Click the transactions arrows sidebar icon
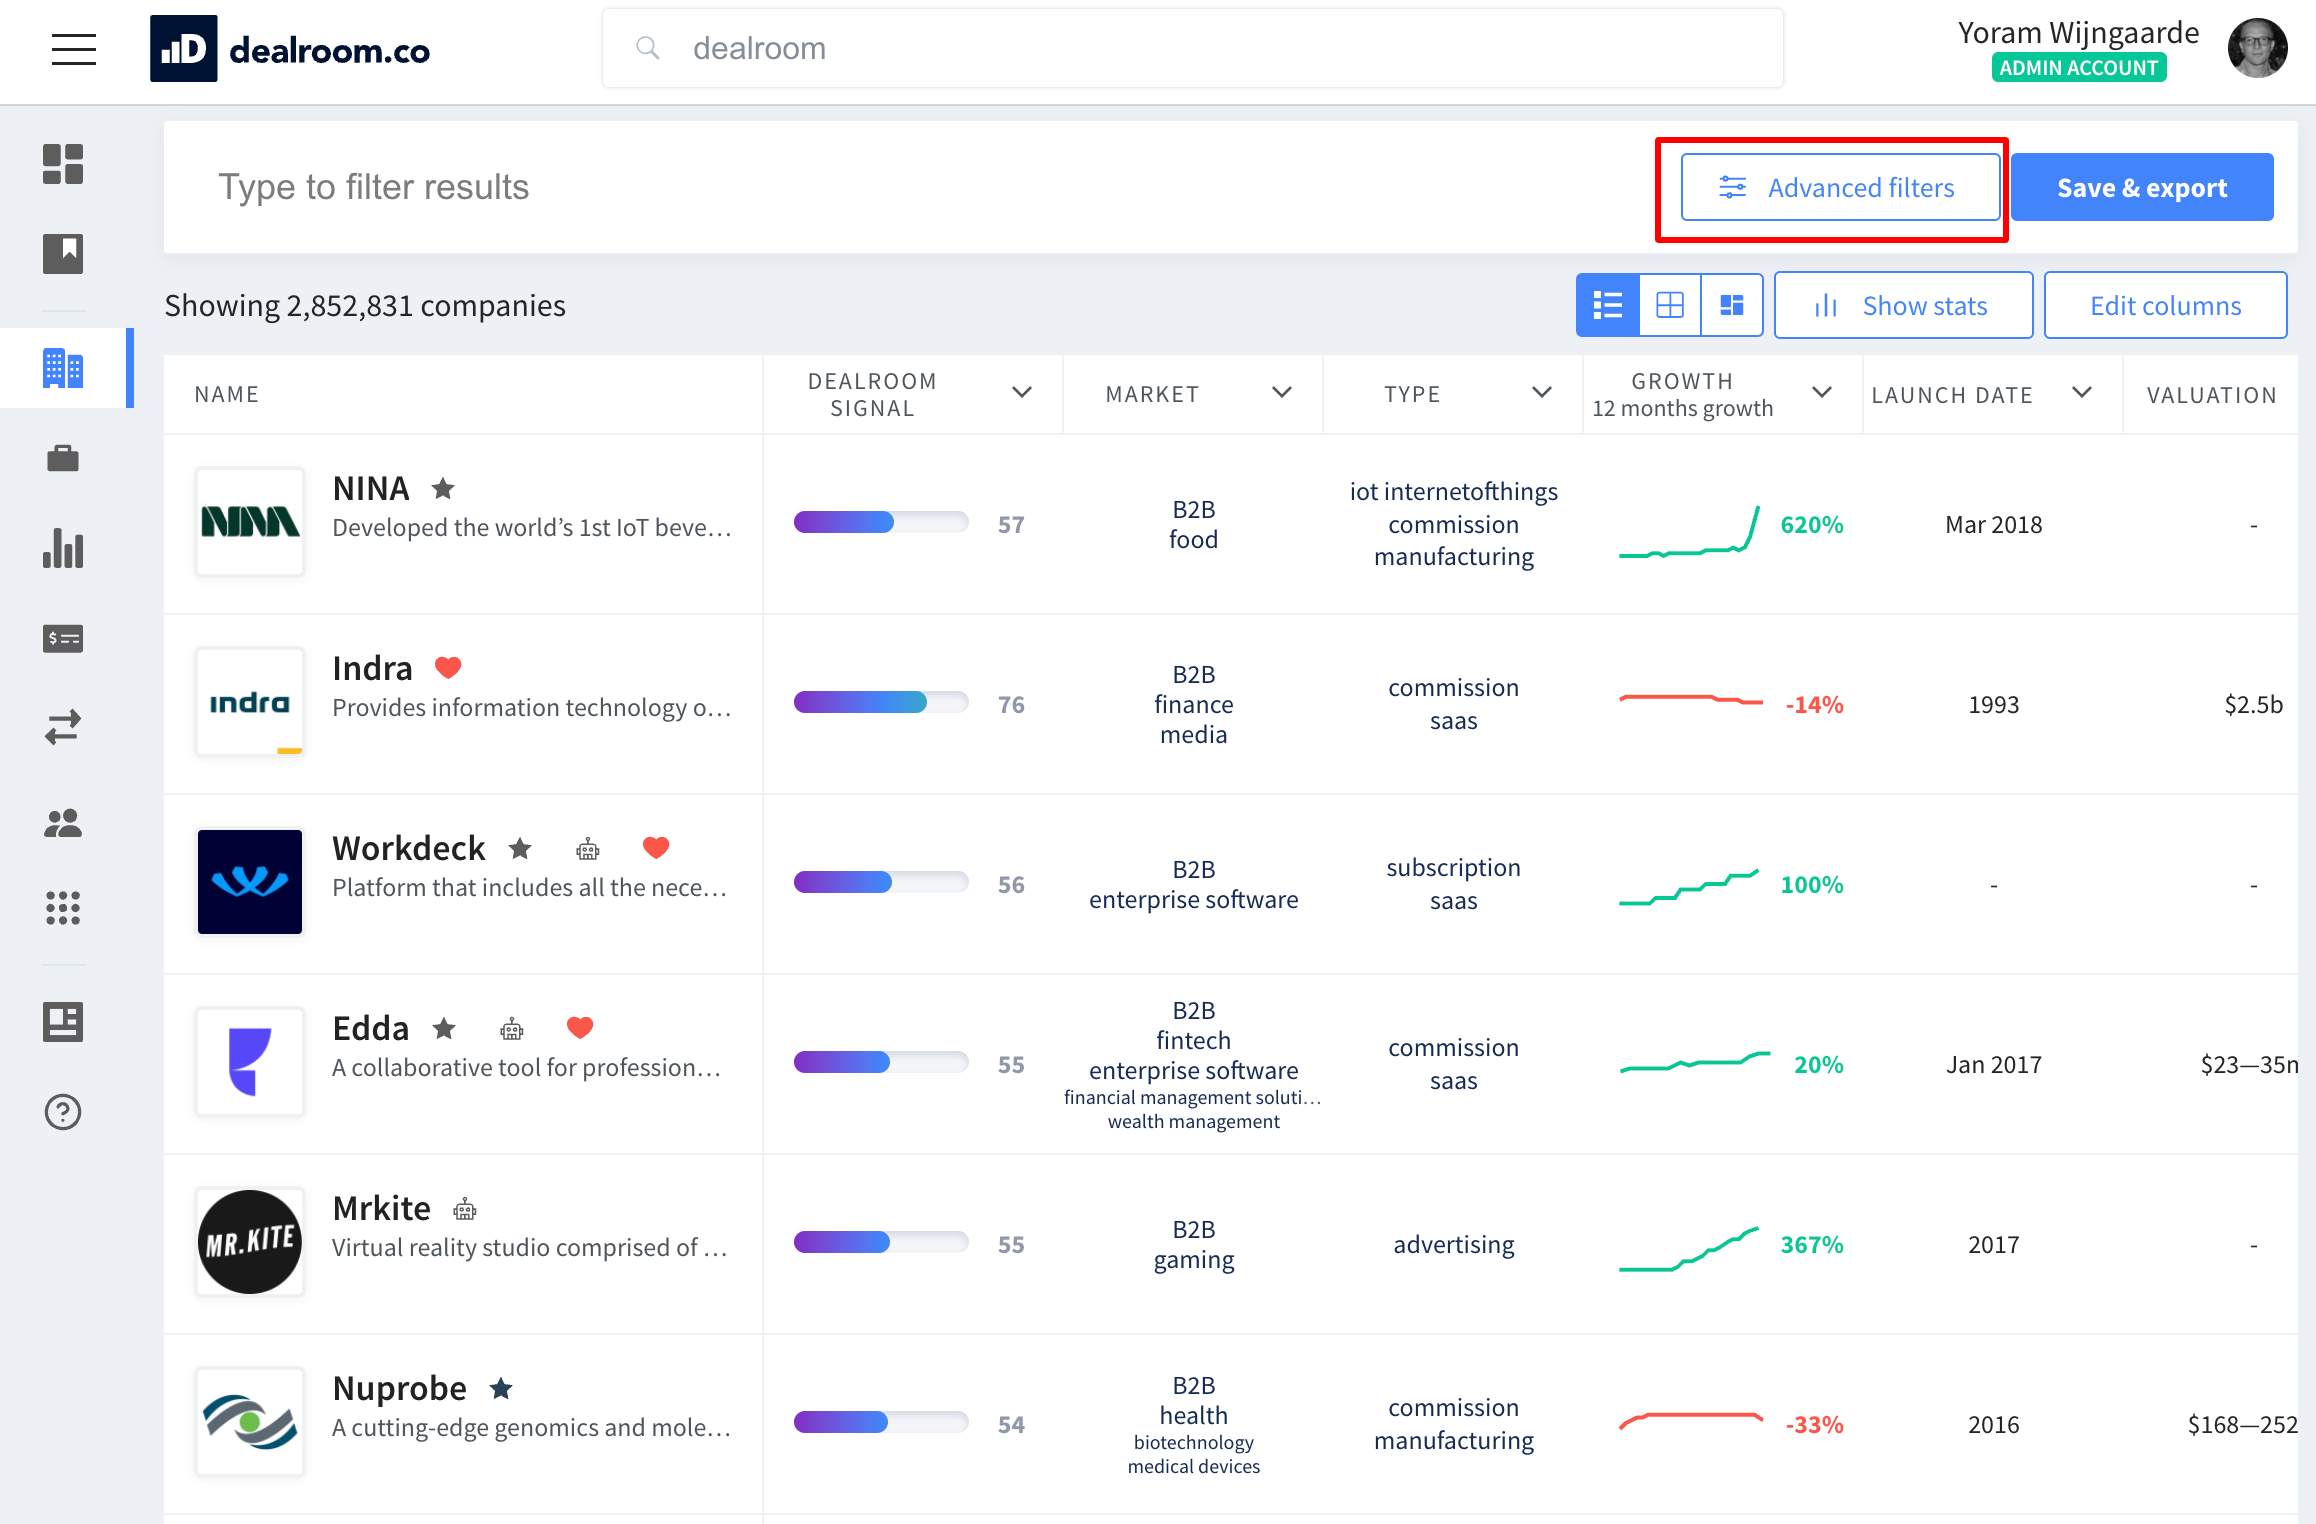The width and height of the screenshot is (2316, 1524). point(63,727)
